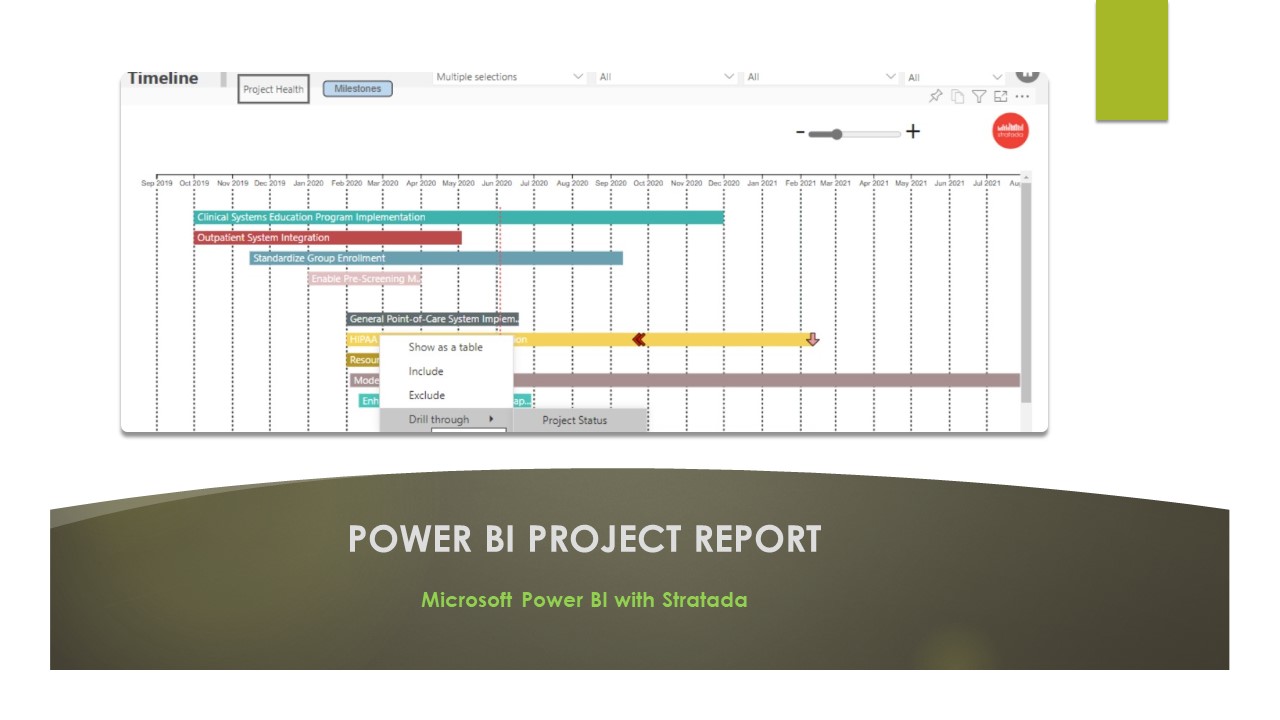Click the Jul 2021 axis label
The height and width of the screenshot is (720, 1280).
pos(987,183)
